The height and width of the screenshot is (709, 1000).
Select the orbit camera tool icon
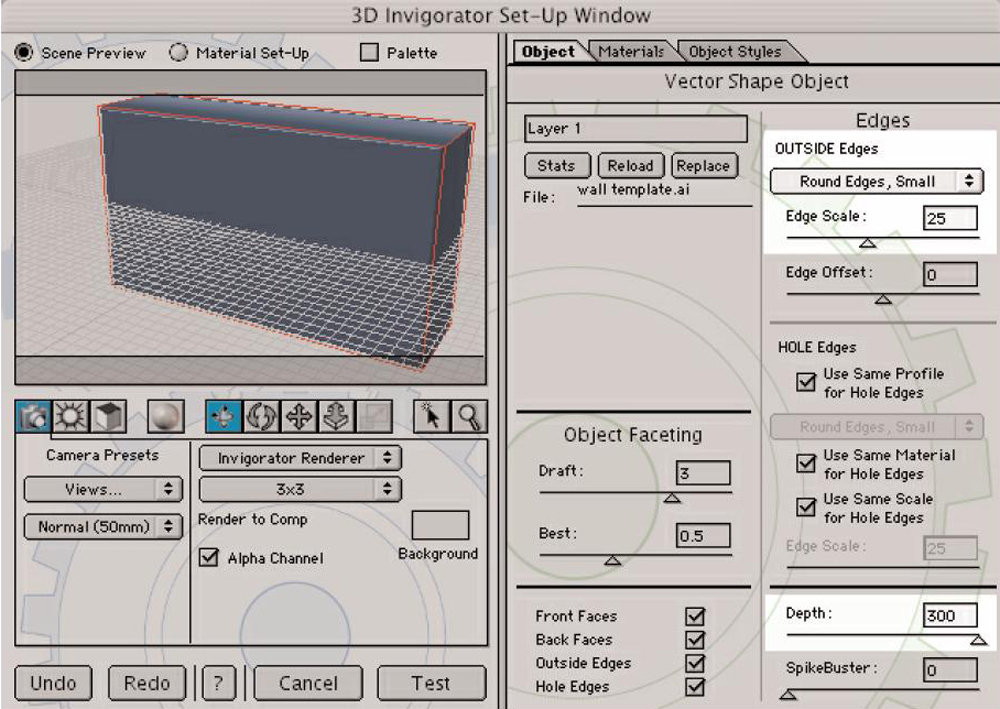(x=223, y=417)
